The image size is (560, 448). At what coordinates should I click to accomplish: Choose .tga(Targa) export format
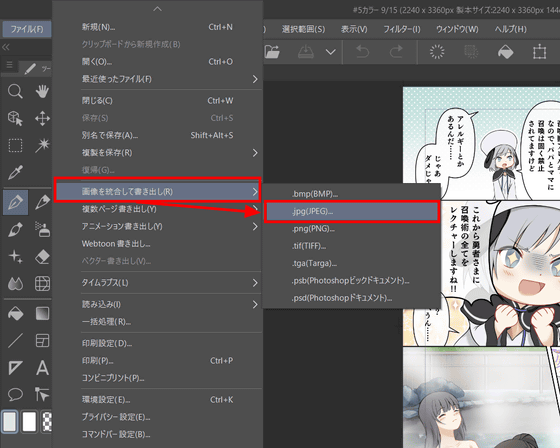click(352, 263)
